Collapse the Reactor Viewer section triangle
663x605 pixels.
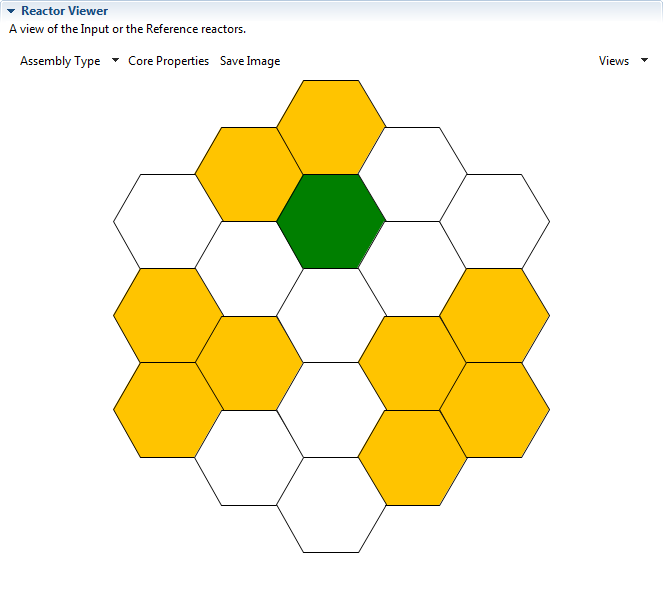(11, 11)
